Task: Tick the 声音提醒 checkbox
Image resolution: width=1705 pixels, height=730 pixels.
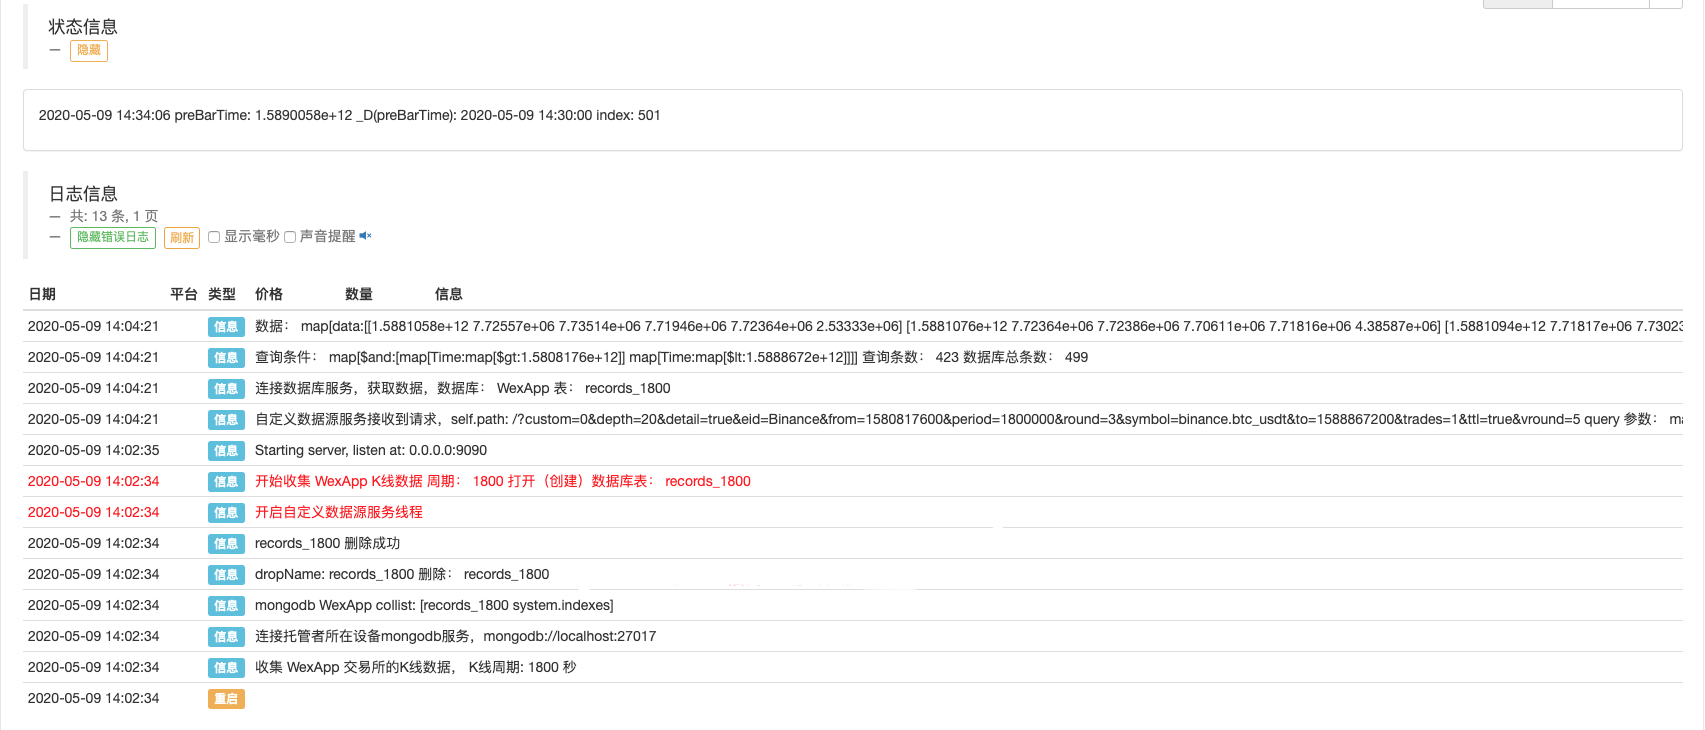Action: [x=290, y=237]
